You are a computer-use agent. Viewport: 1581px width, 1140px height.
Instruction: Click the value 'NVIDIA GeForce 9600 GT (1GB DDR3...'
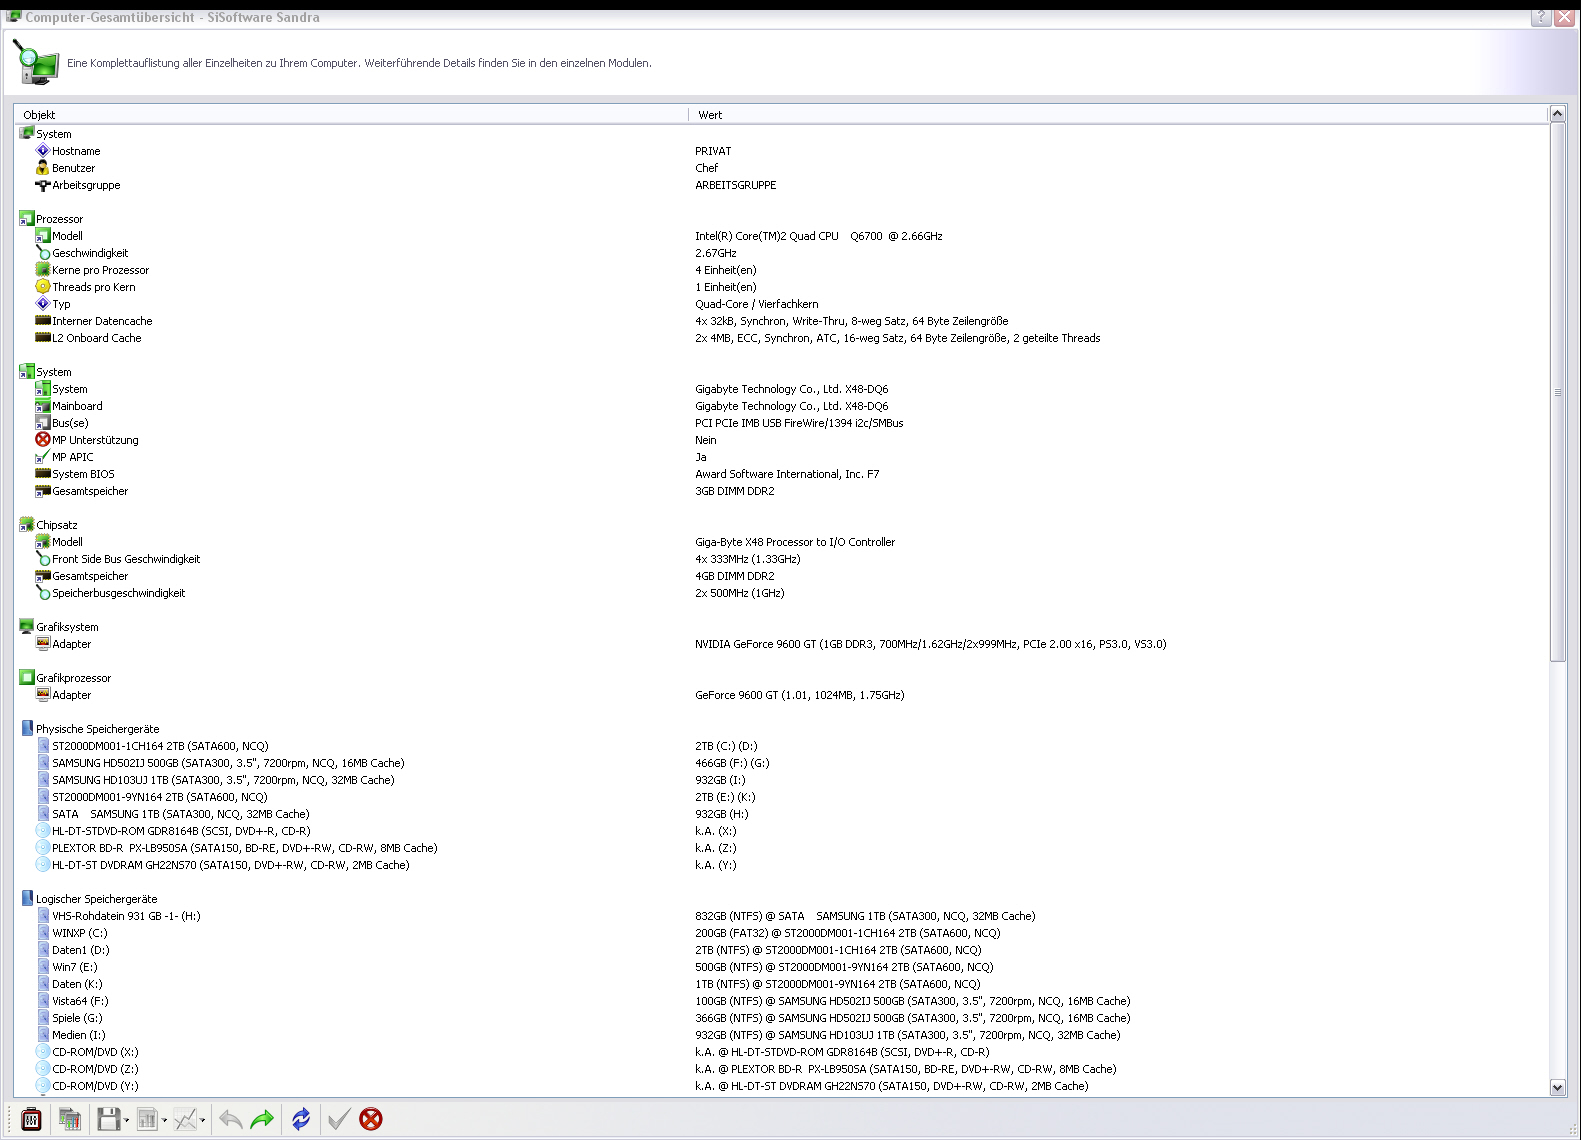(930, 644)
